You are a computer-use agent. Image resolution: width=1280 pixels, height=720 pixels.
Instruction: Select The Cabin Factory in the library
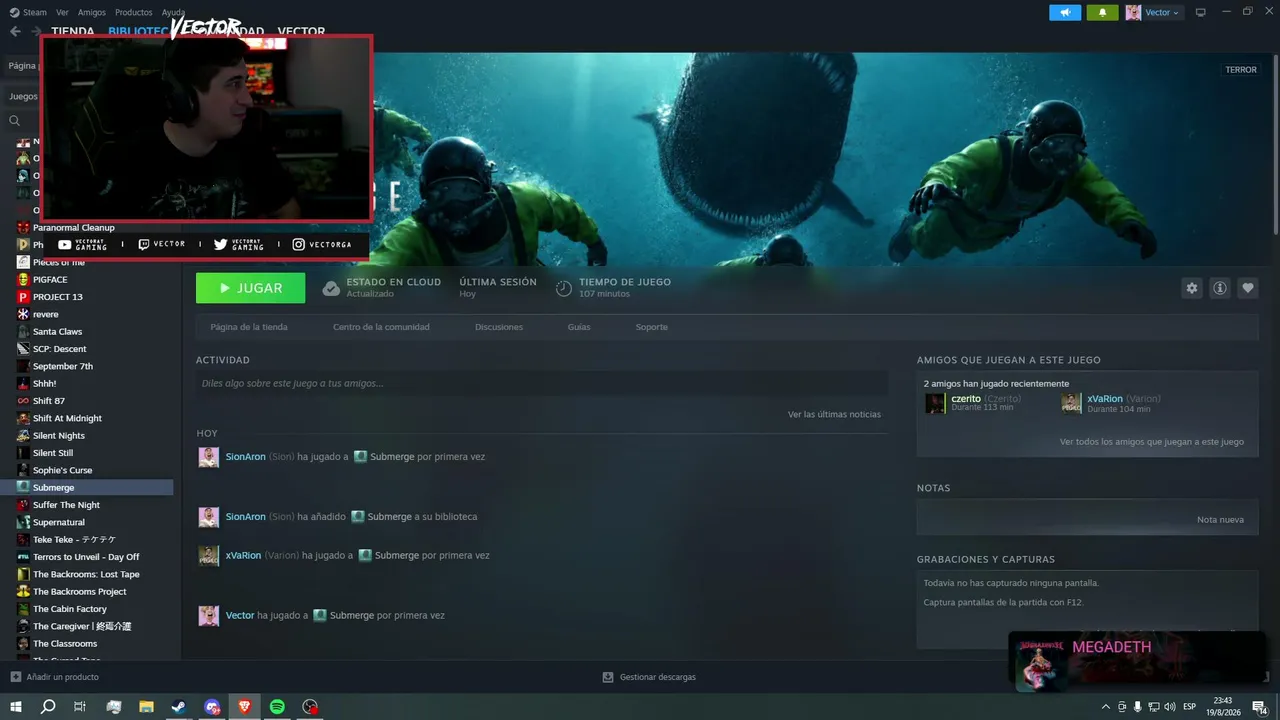[x=70, y=609]
